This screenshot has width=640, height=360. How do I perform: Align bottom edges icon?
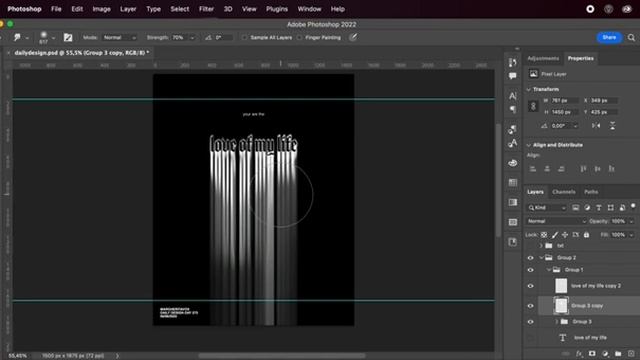(x=611, y=169)
